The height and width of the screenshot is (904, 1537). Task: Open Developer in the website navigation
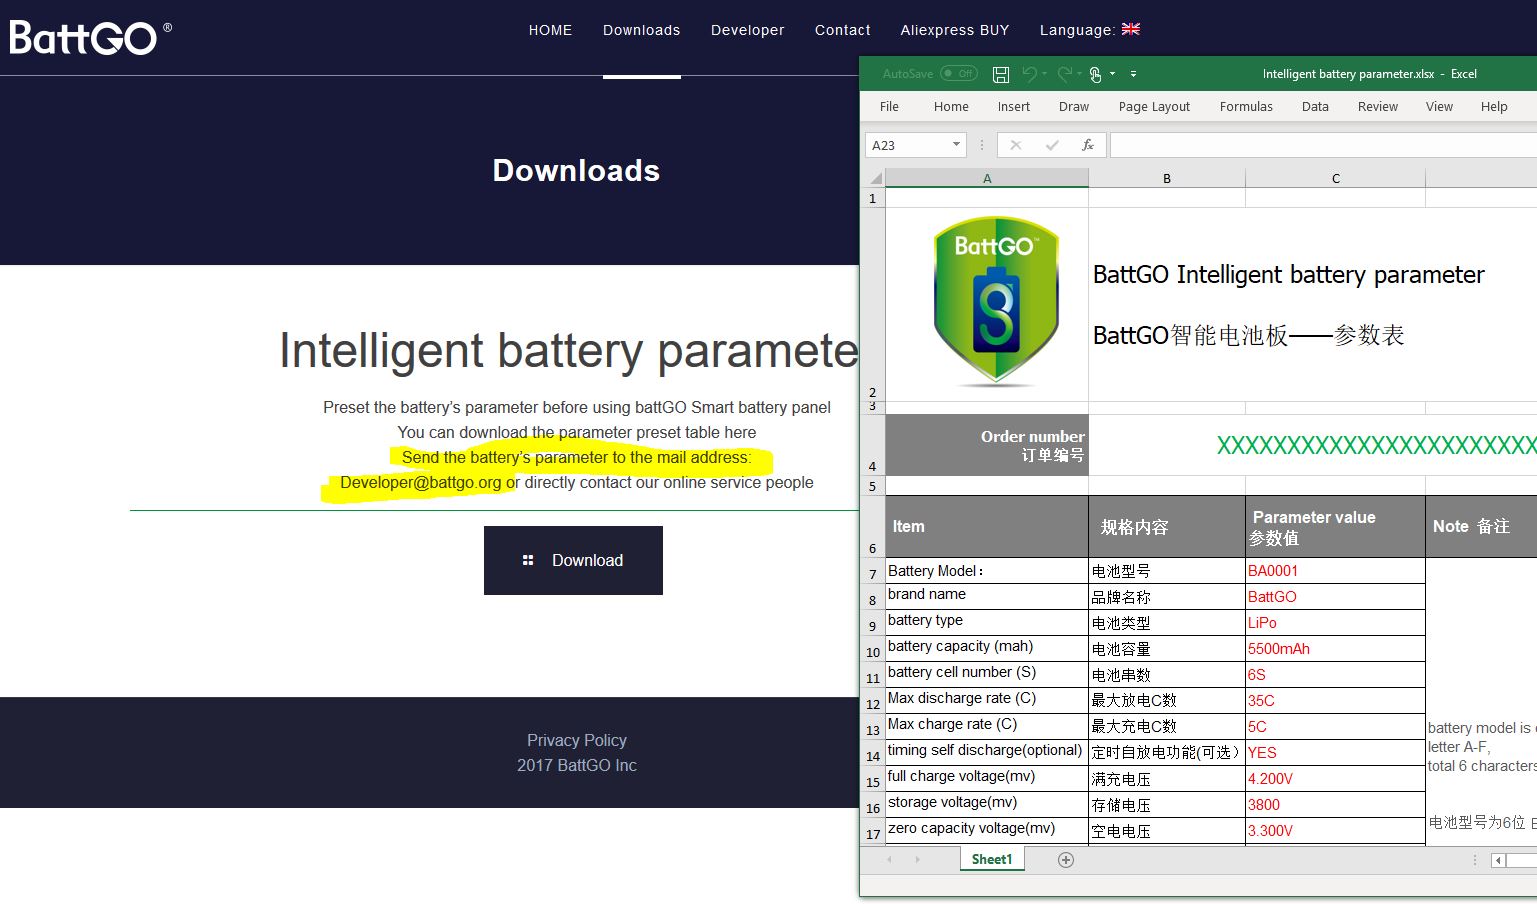(747, 30)
